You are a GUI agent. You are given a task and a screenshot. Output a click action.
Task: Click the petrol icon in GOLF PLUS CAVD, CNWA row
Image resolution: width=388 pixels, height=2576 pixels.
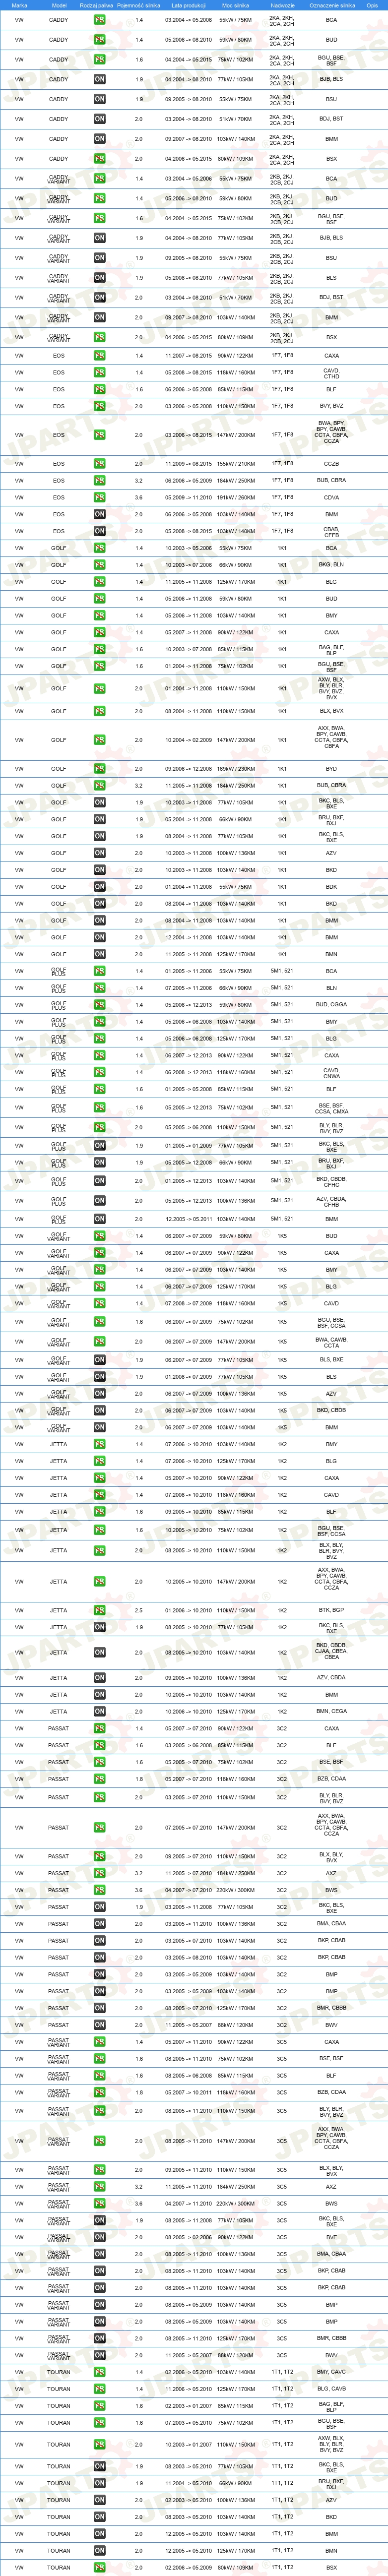(99, 1072)
